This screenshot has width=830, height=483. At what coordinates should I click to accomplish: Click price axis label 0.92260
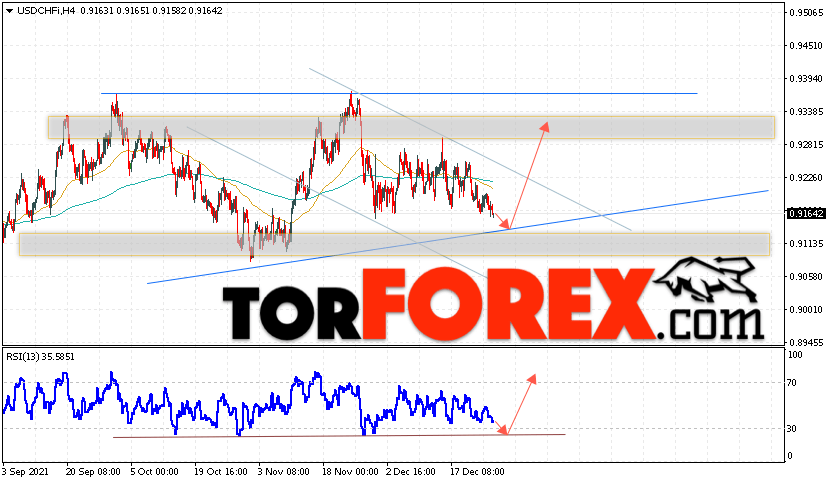pos(806,177)
